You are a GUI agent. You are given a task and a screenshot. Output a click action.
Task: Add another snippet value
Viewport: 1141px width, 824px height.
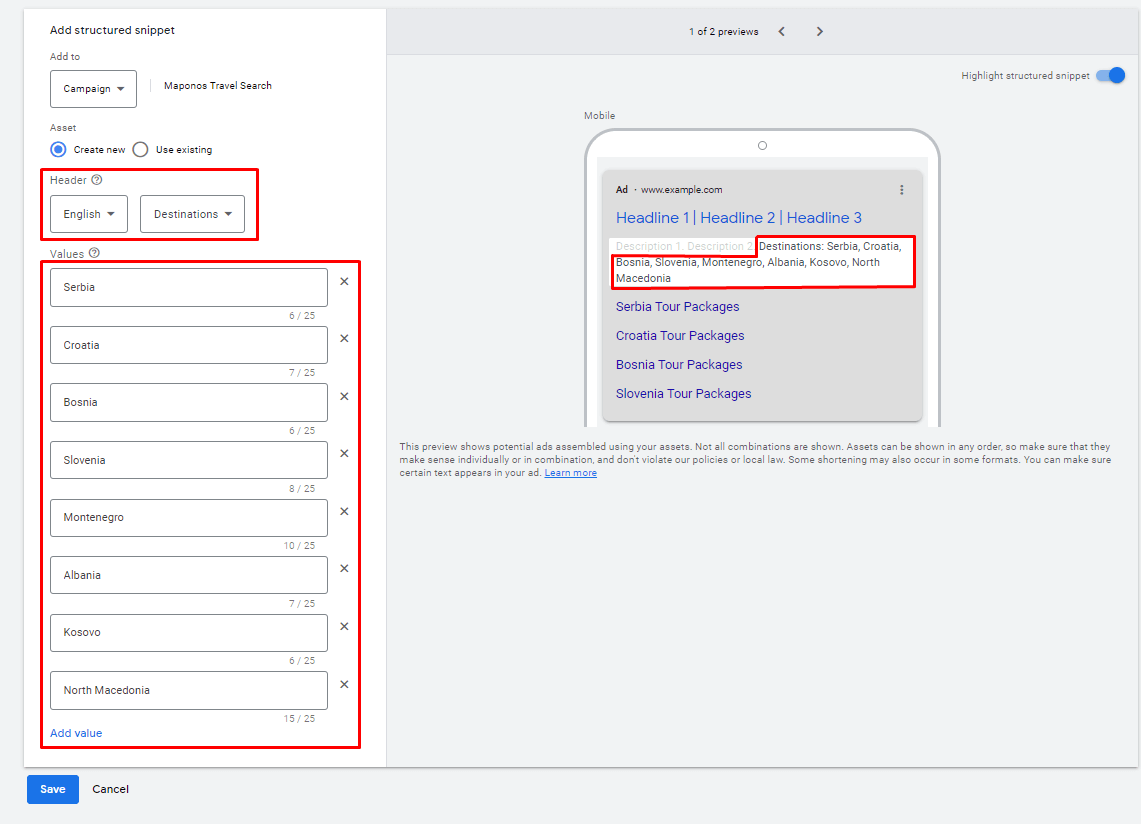click(x=76, y=733)
